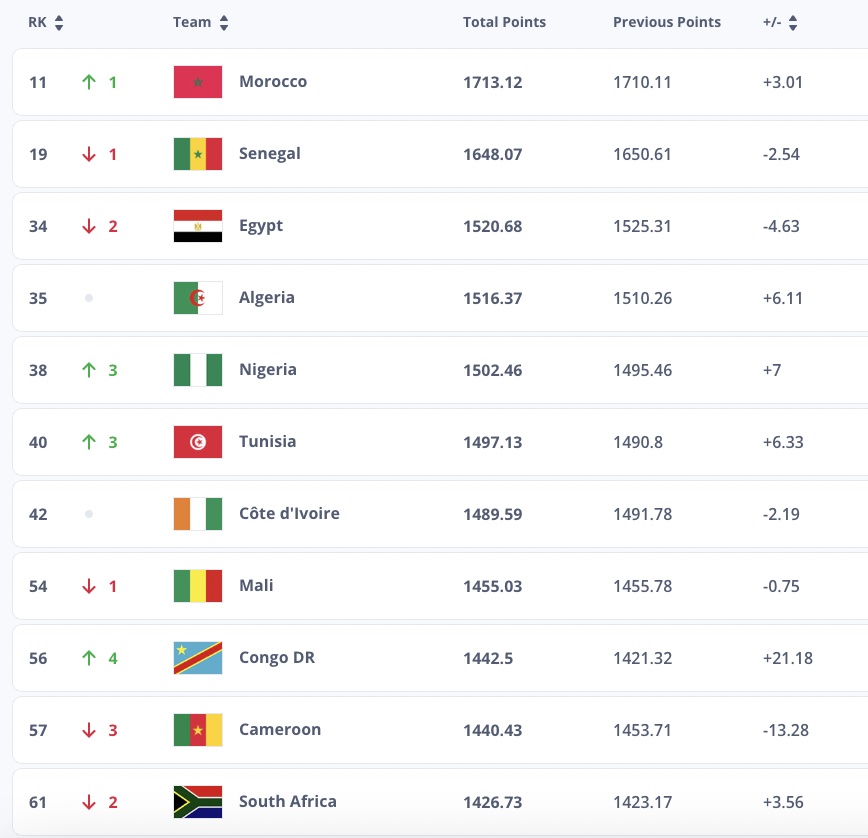Viewport: 868px width, 838px height.
Task: Sort table by Team column arrows
Action: (x=223, y=23)
